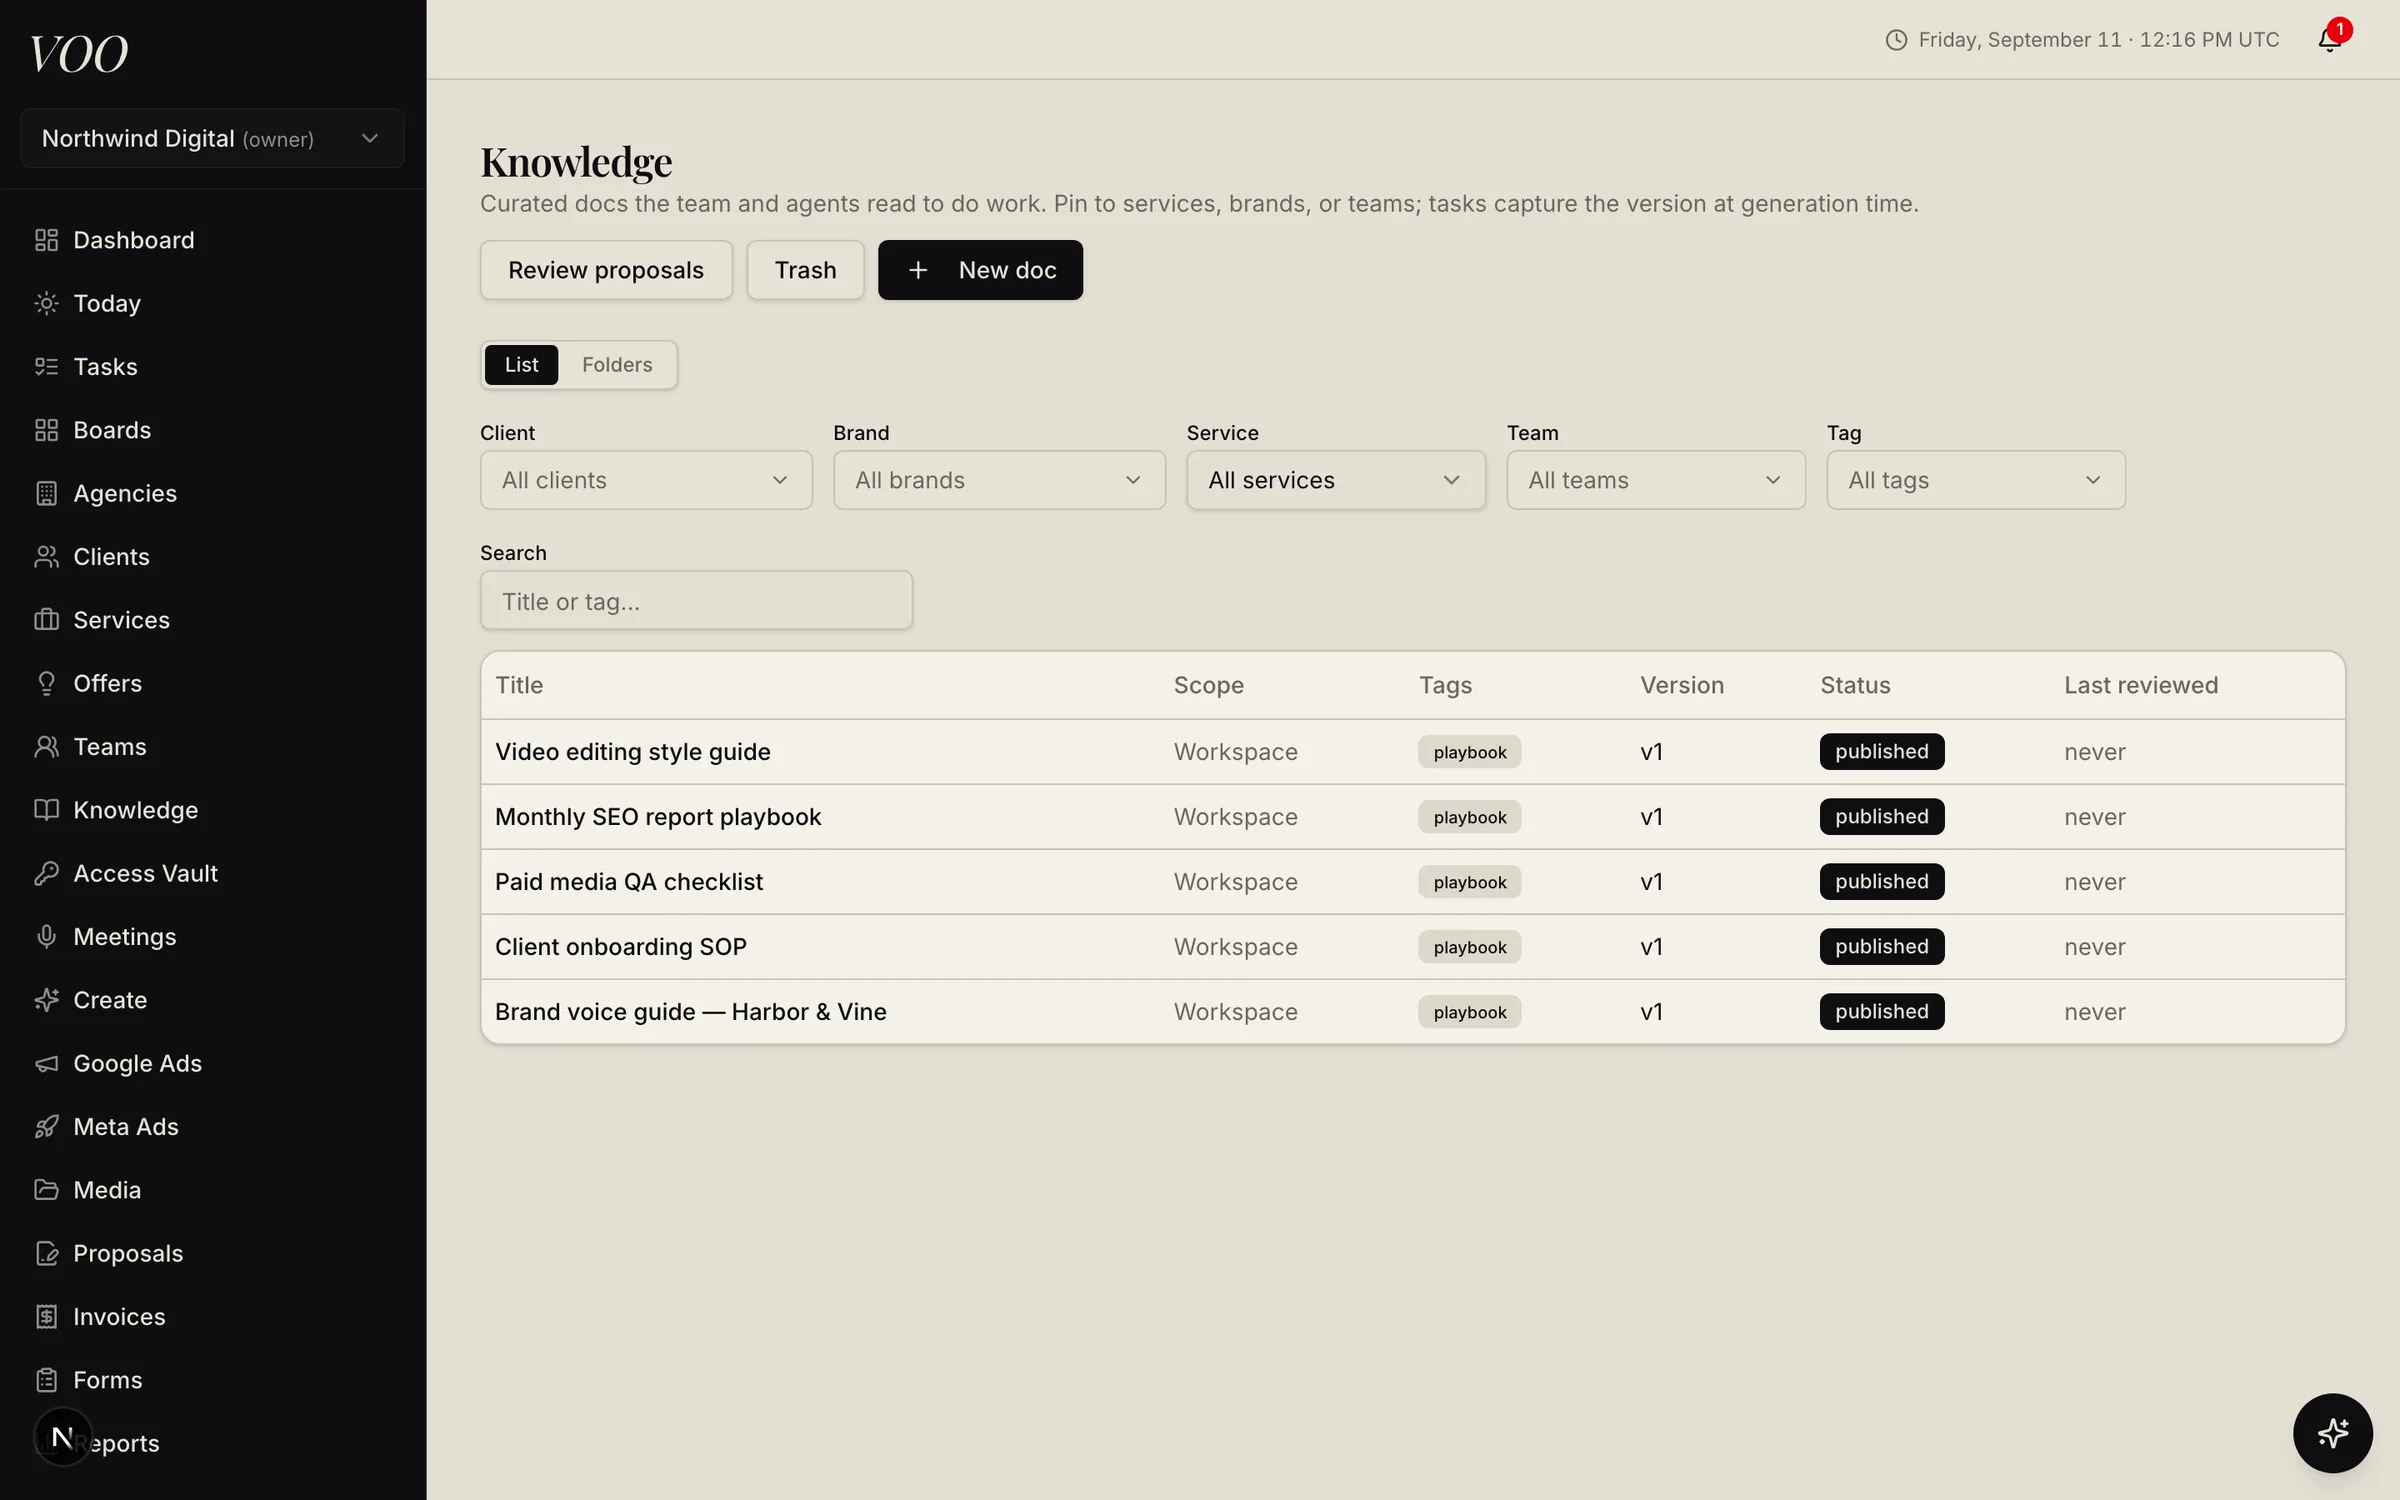The width and height of the screenshot is (2400, 1500).
Task: Open the All brands dropdown
Action: coord(999,480)
